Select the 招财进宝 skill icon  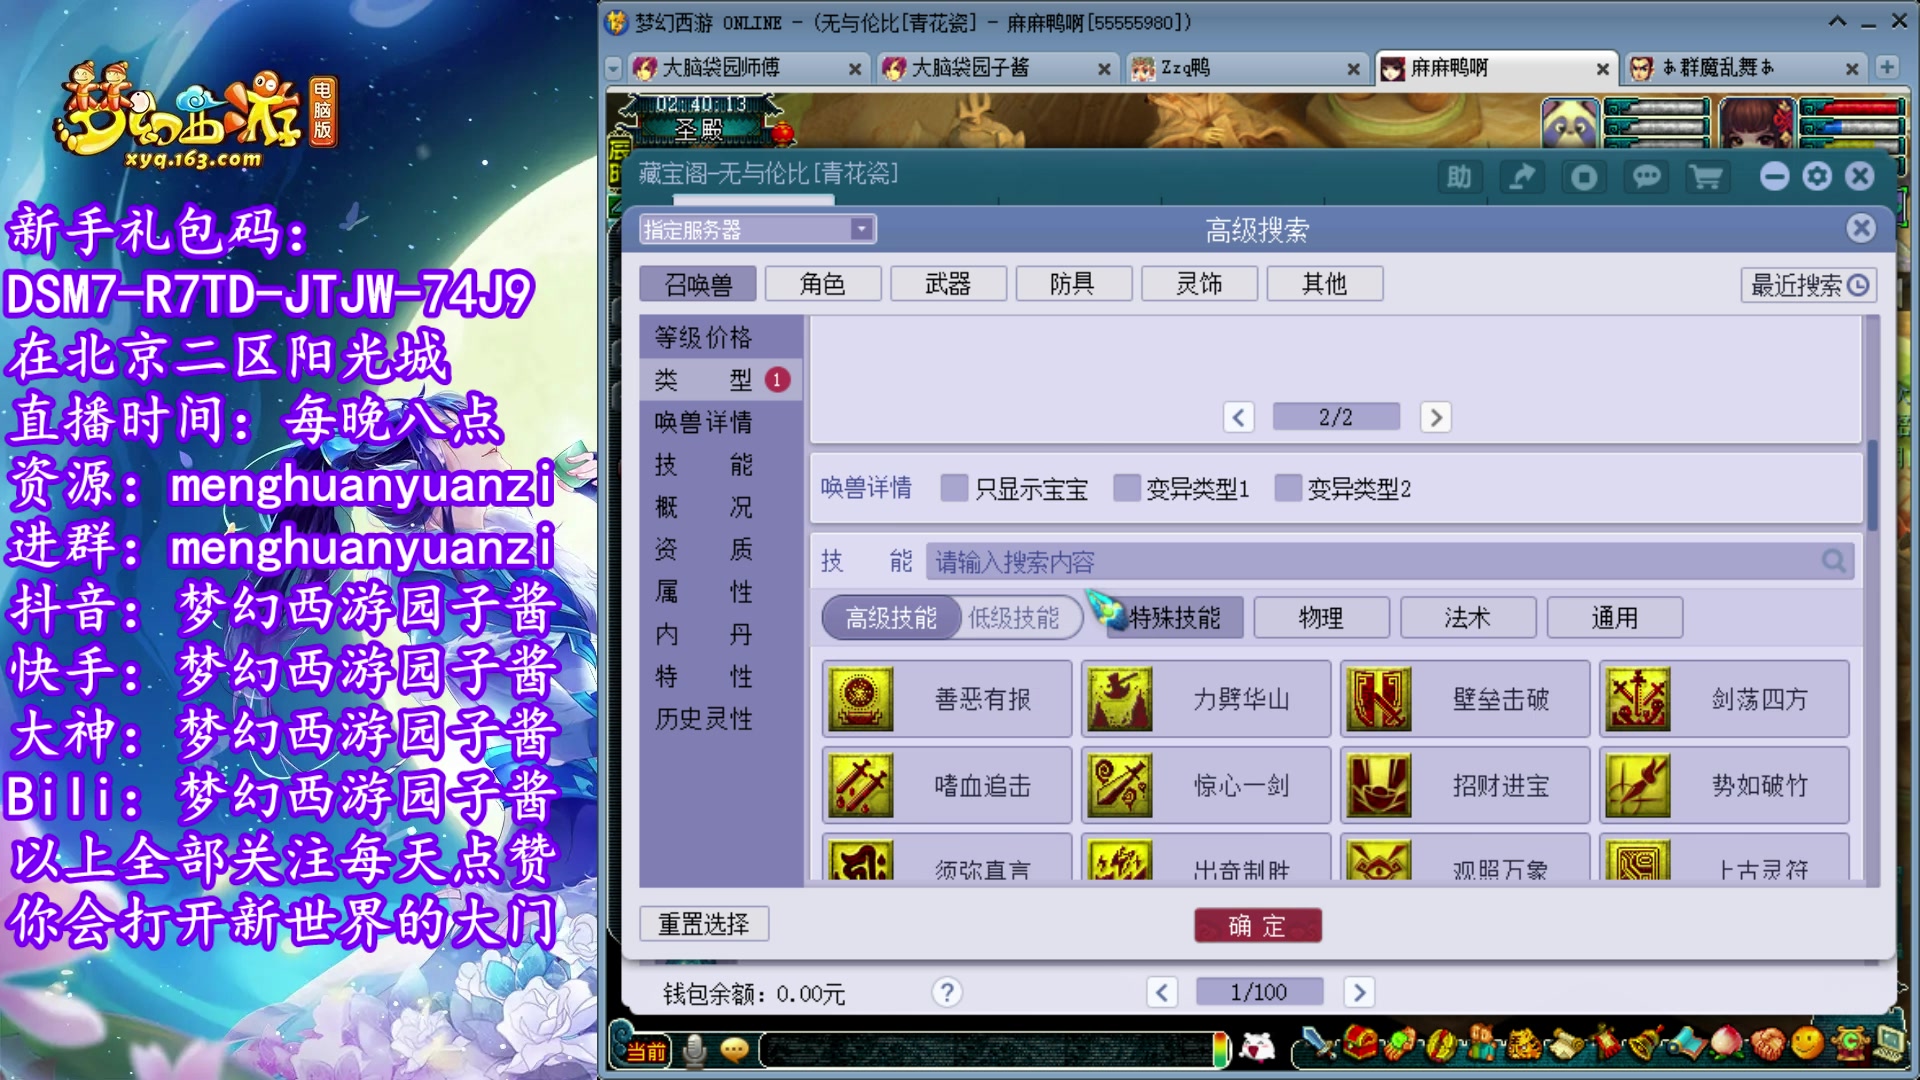[x=1379, y=786]
